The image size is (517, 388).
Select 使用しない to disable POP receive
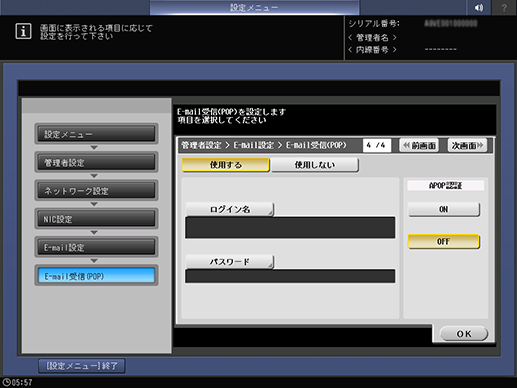[315, 165]
